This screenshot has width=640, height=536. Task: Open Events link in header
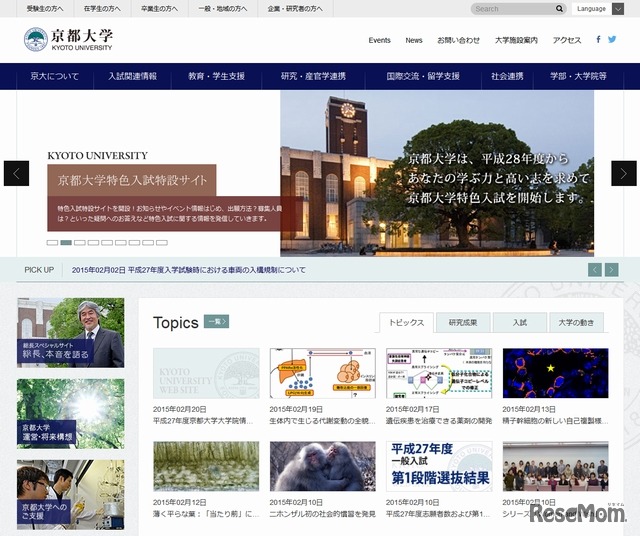tap(380, 40)
